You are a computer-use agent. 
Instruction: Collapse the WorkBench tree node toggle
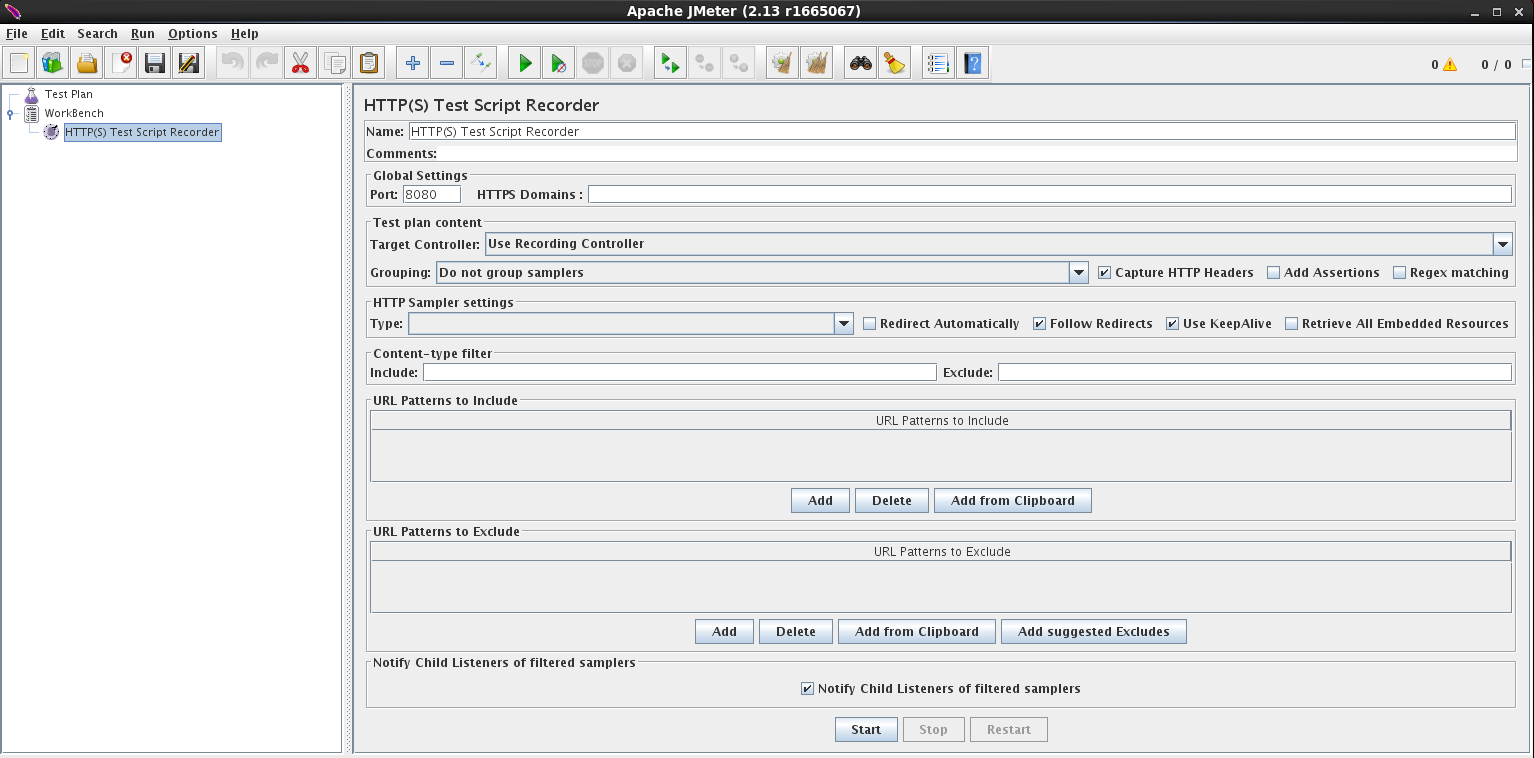click(x=10, y=114)
